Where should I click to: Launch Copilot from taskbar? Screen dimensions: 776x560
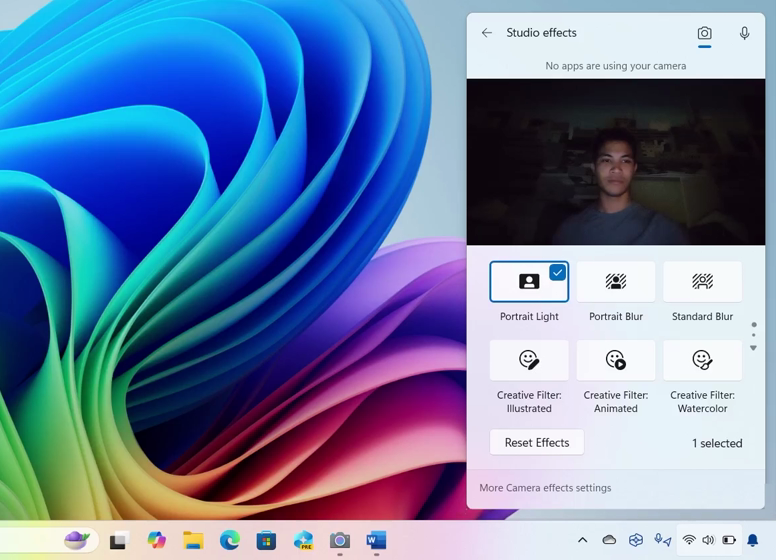coord(156,540)
